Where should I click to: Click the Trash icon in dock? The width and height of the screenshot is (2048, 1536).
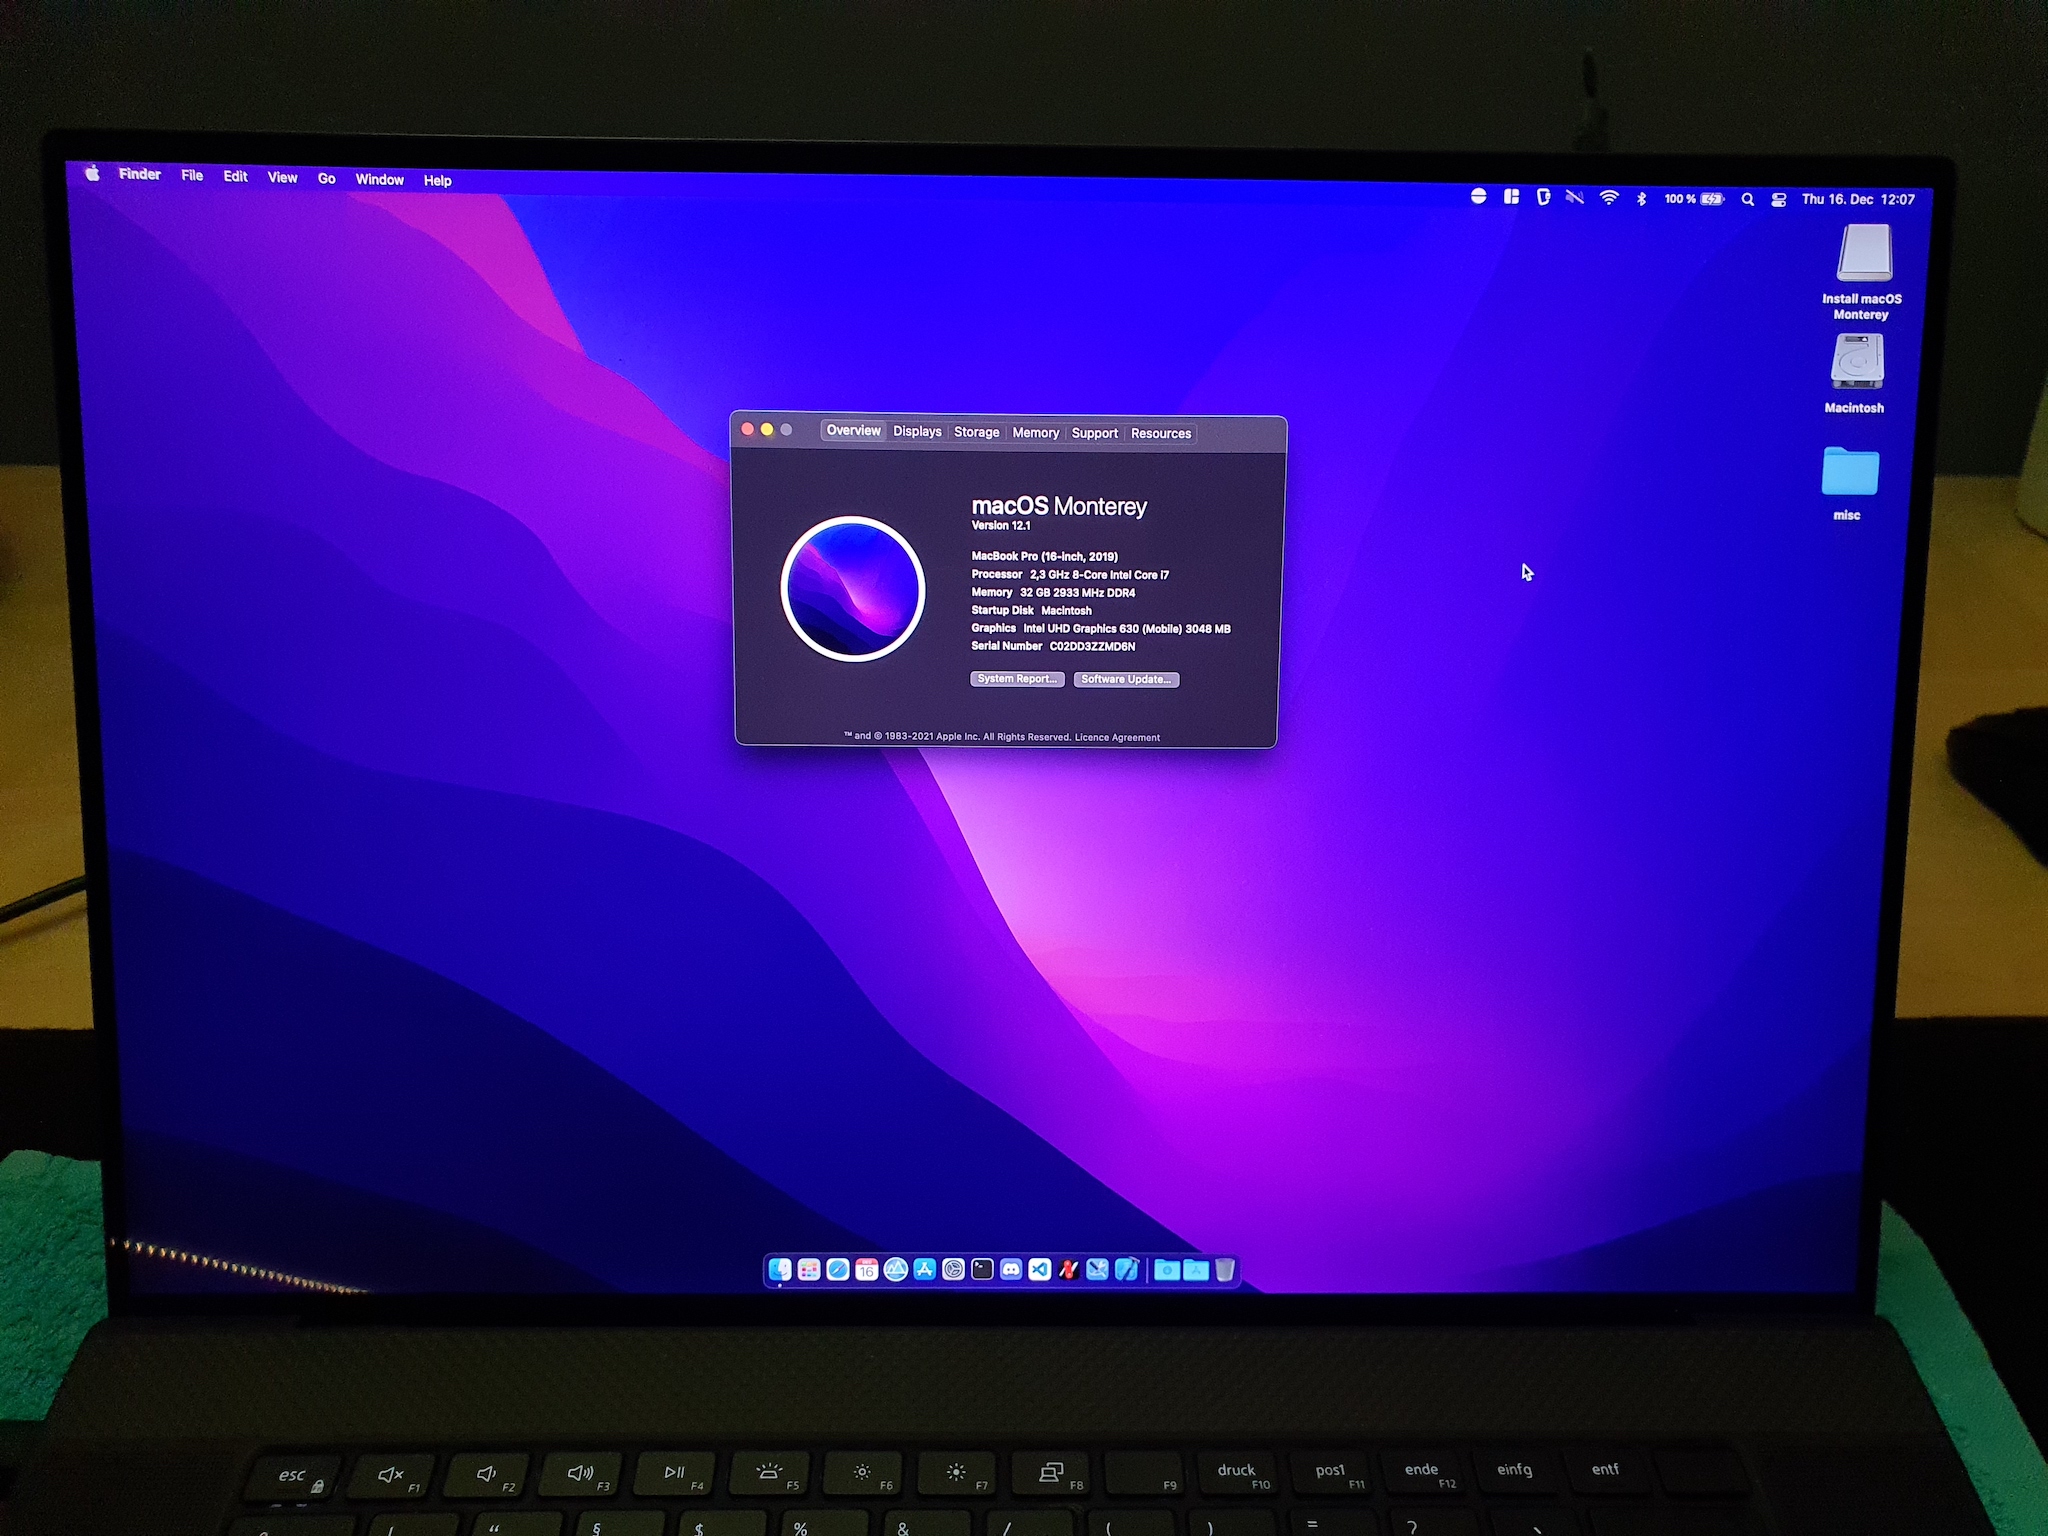click(1225, 1271)
